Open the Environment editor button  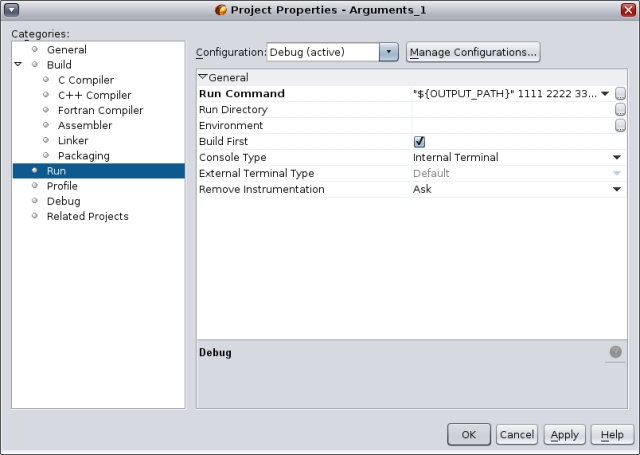point(620,126)
